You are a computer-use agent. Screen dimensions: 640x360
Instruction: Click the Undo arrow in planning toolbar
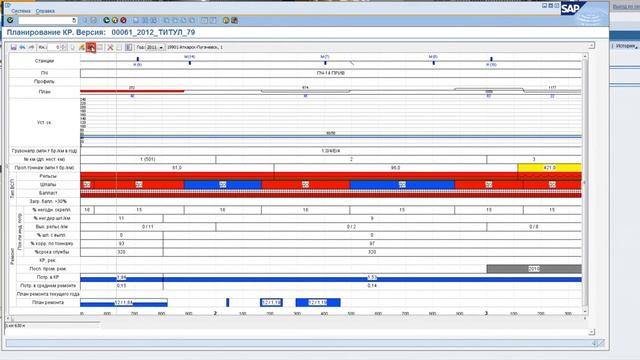point(22,47)
